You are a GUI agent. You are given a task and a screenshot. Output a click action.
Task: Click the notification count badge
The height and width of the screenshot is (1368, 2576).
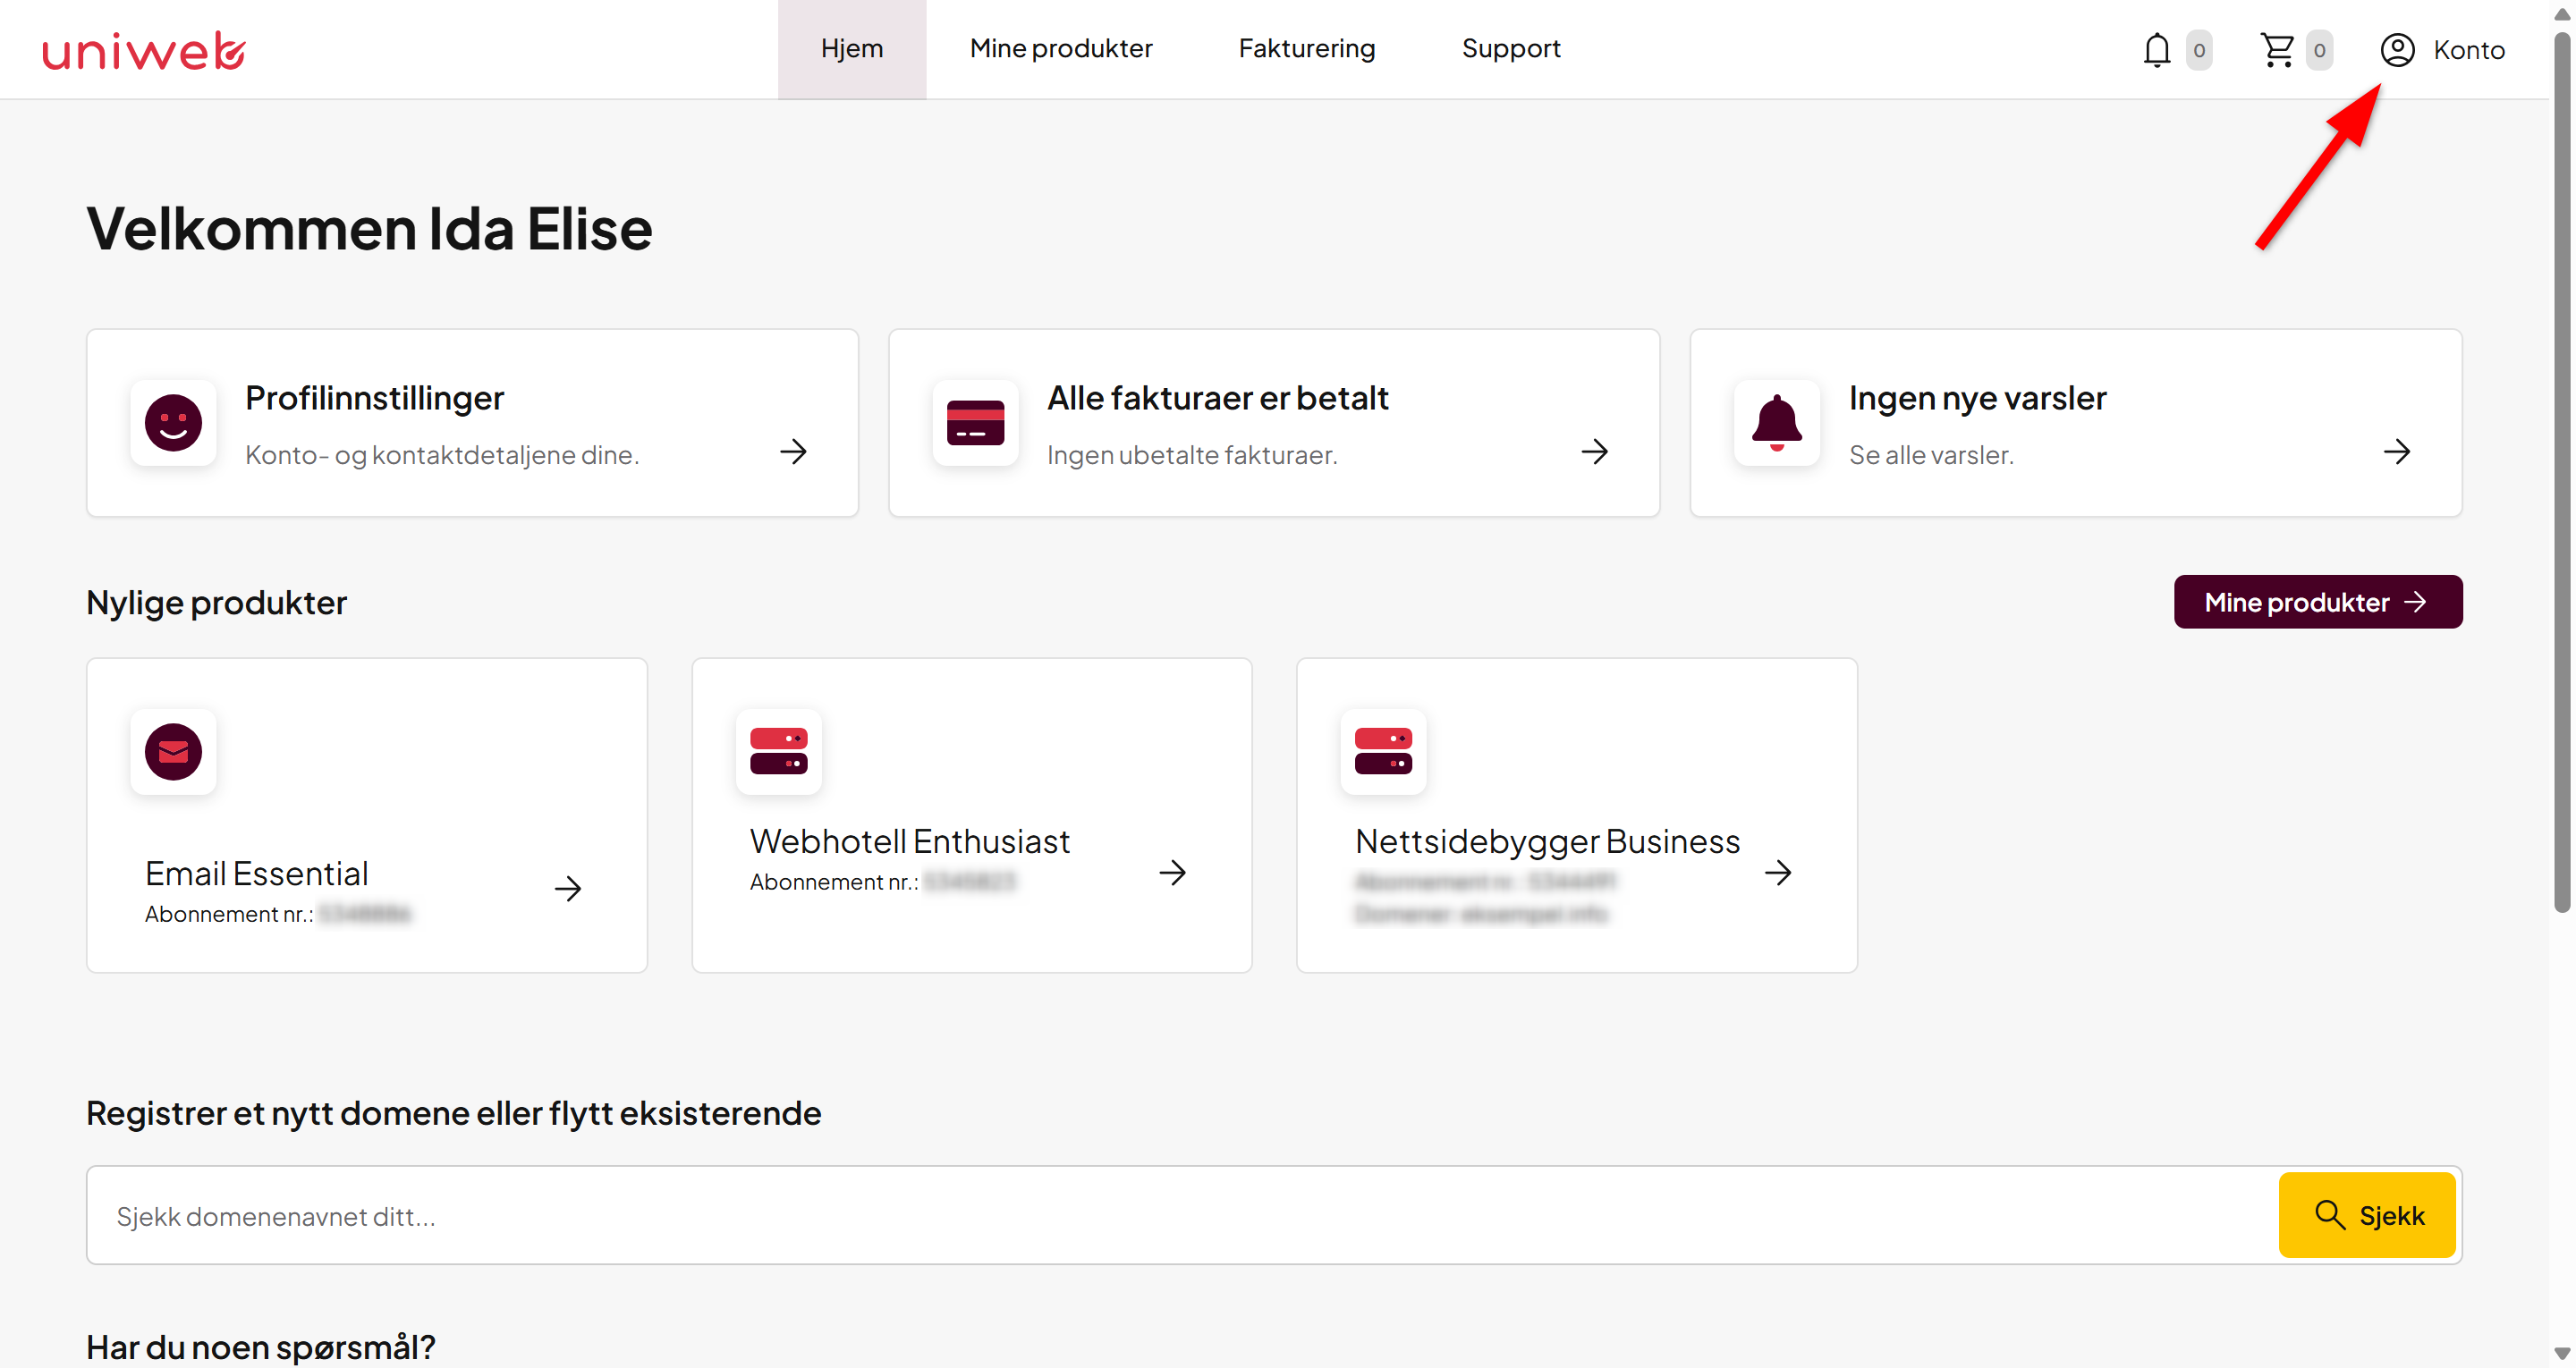2199,50
